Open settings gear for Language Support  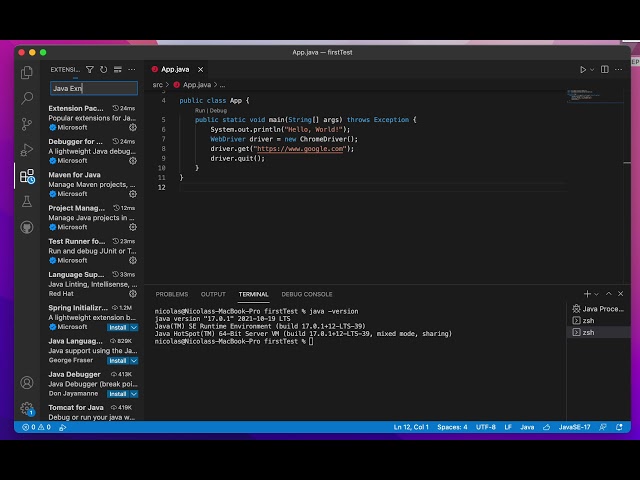point(133,293)
